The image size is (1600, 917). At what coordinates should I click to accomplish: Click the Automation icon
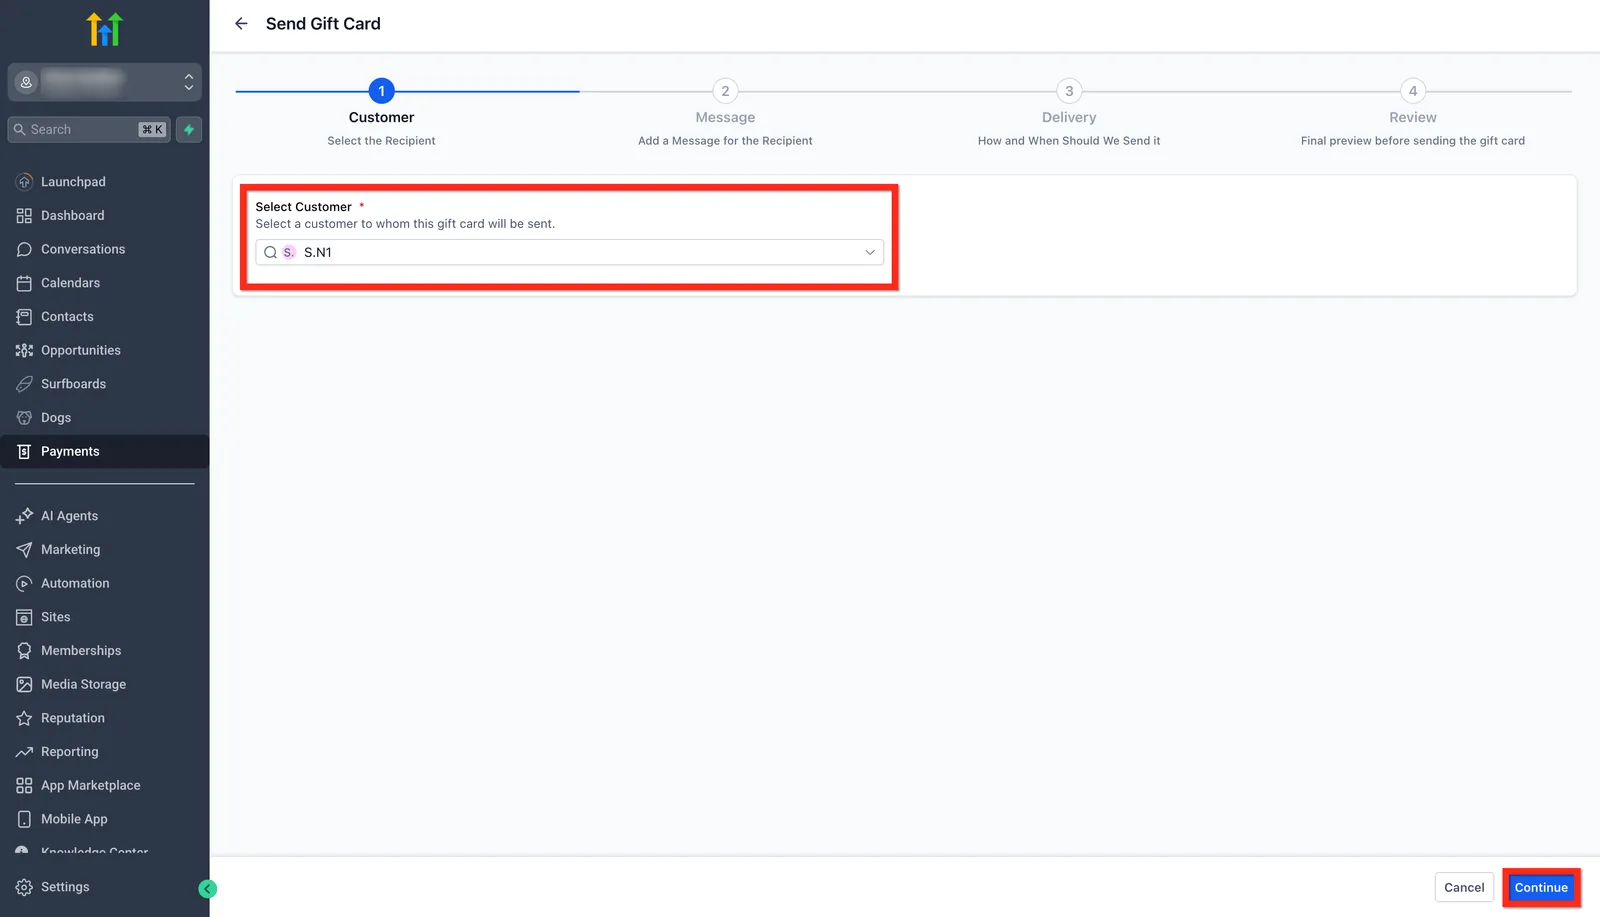[24, 583]
